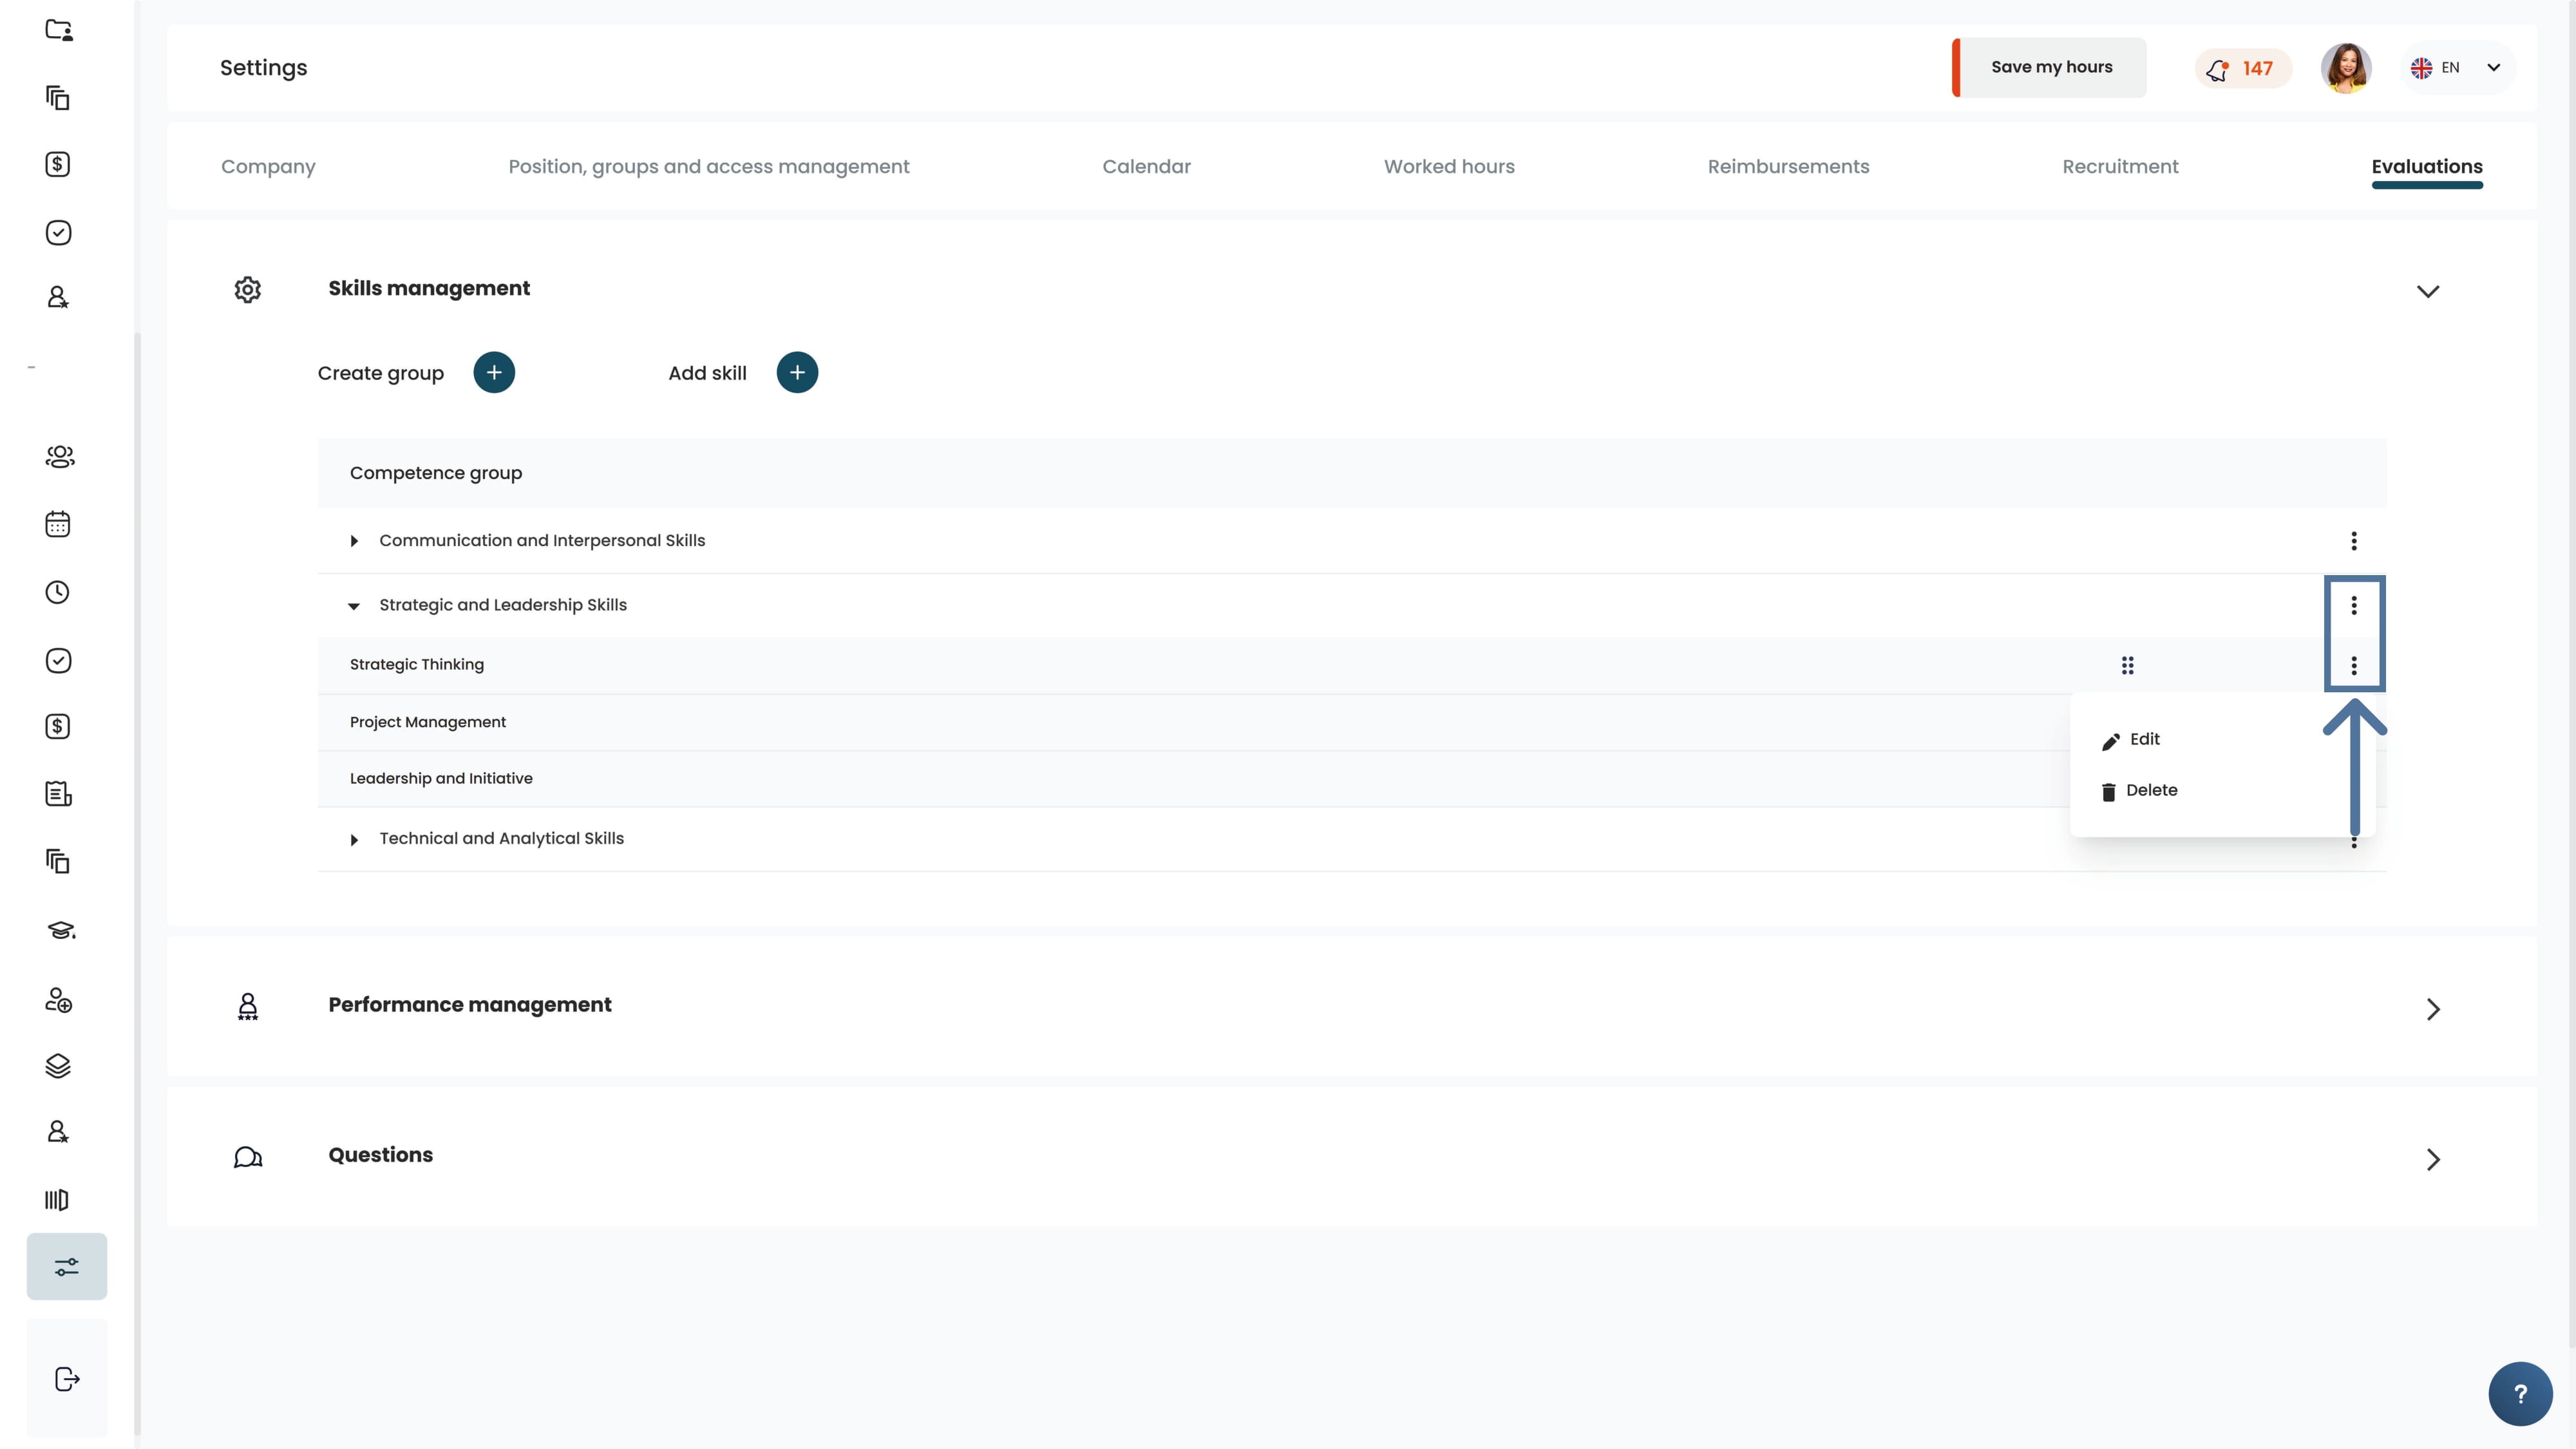Collapse the Skills management section chevron
The width and height of the screenshot is (2576, 1449).
[x=2428, y=291]
